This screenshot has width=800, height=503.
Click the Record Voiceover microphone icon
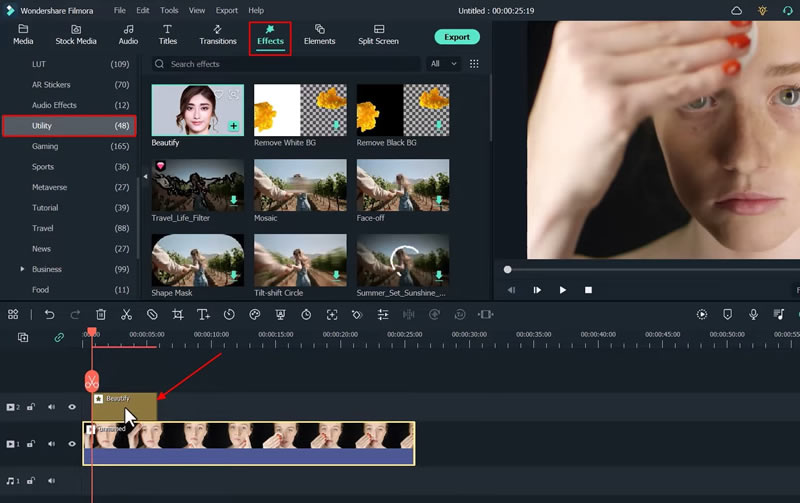tap(753, 315)
